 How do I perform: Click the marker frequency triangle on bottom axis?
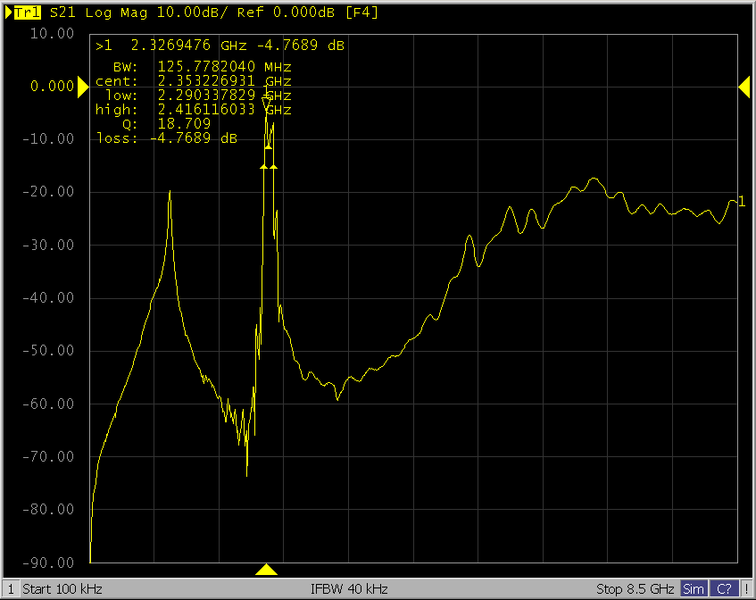click(266, 570)
